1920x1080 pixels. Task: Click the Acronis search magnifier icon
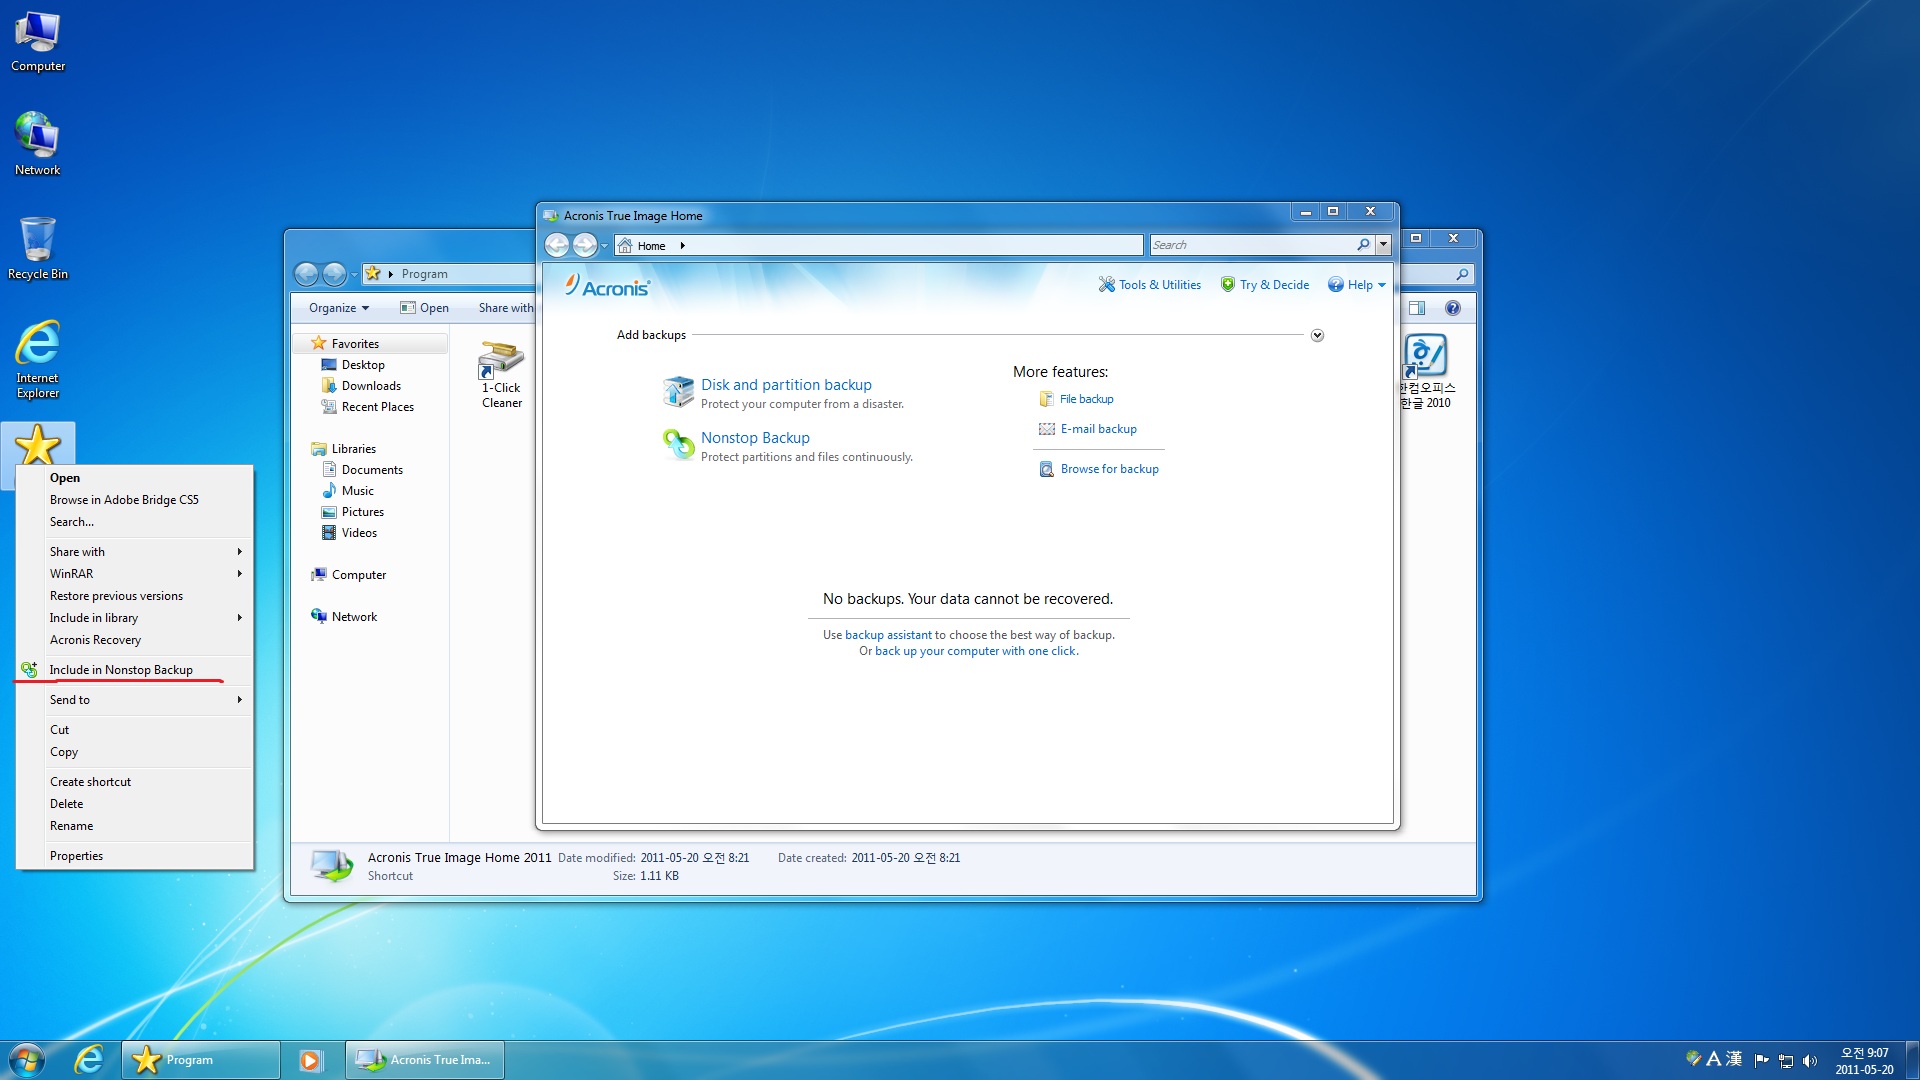[1363, 245]
